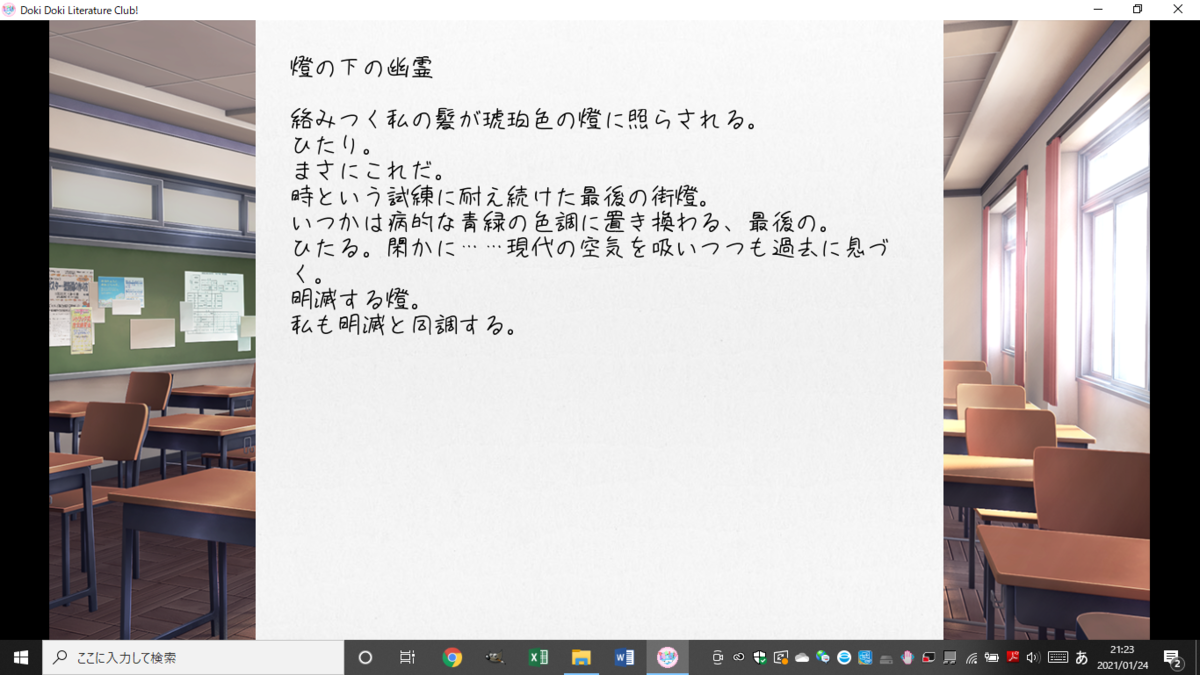Click the Doki Doki Literature Club taskbar icon
The image size is (1200, 675).
667,657
